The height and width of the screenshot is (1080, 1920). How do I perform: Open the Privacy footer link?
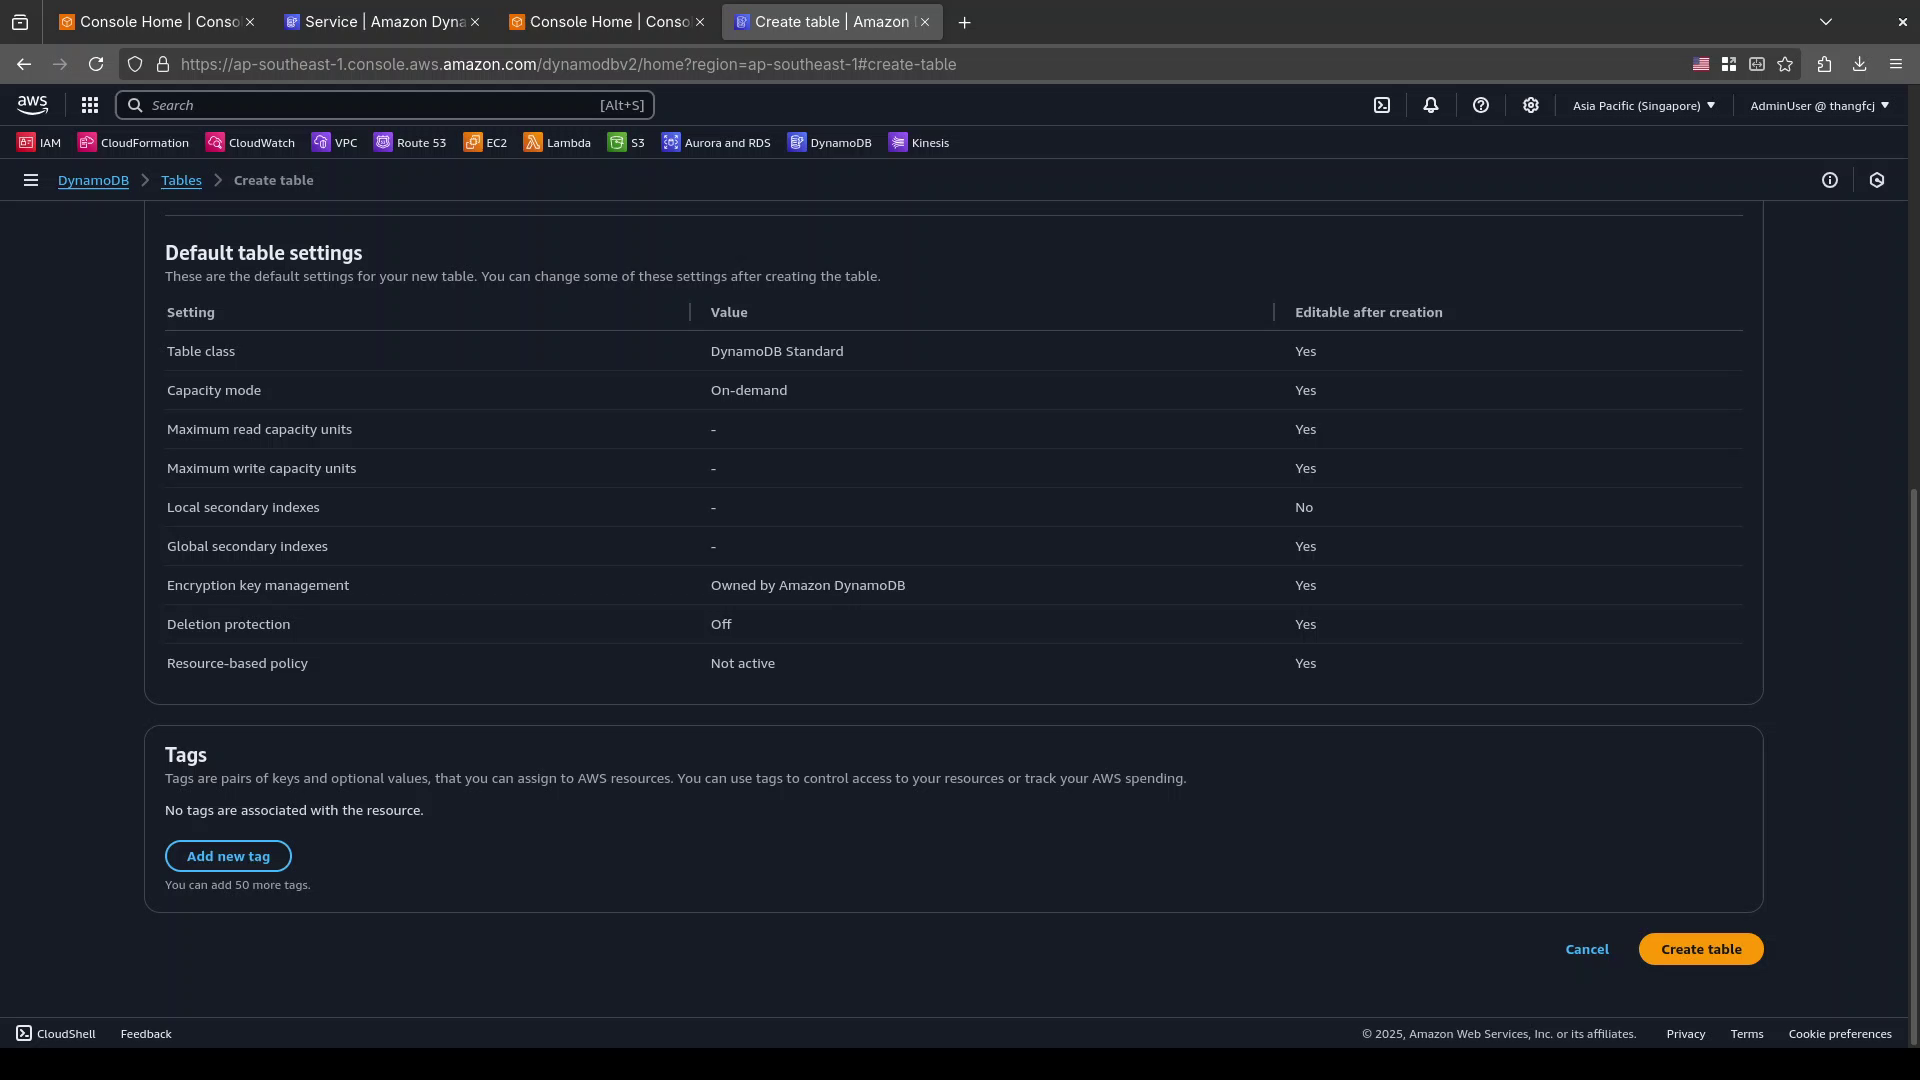coord(1685,1033)
